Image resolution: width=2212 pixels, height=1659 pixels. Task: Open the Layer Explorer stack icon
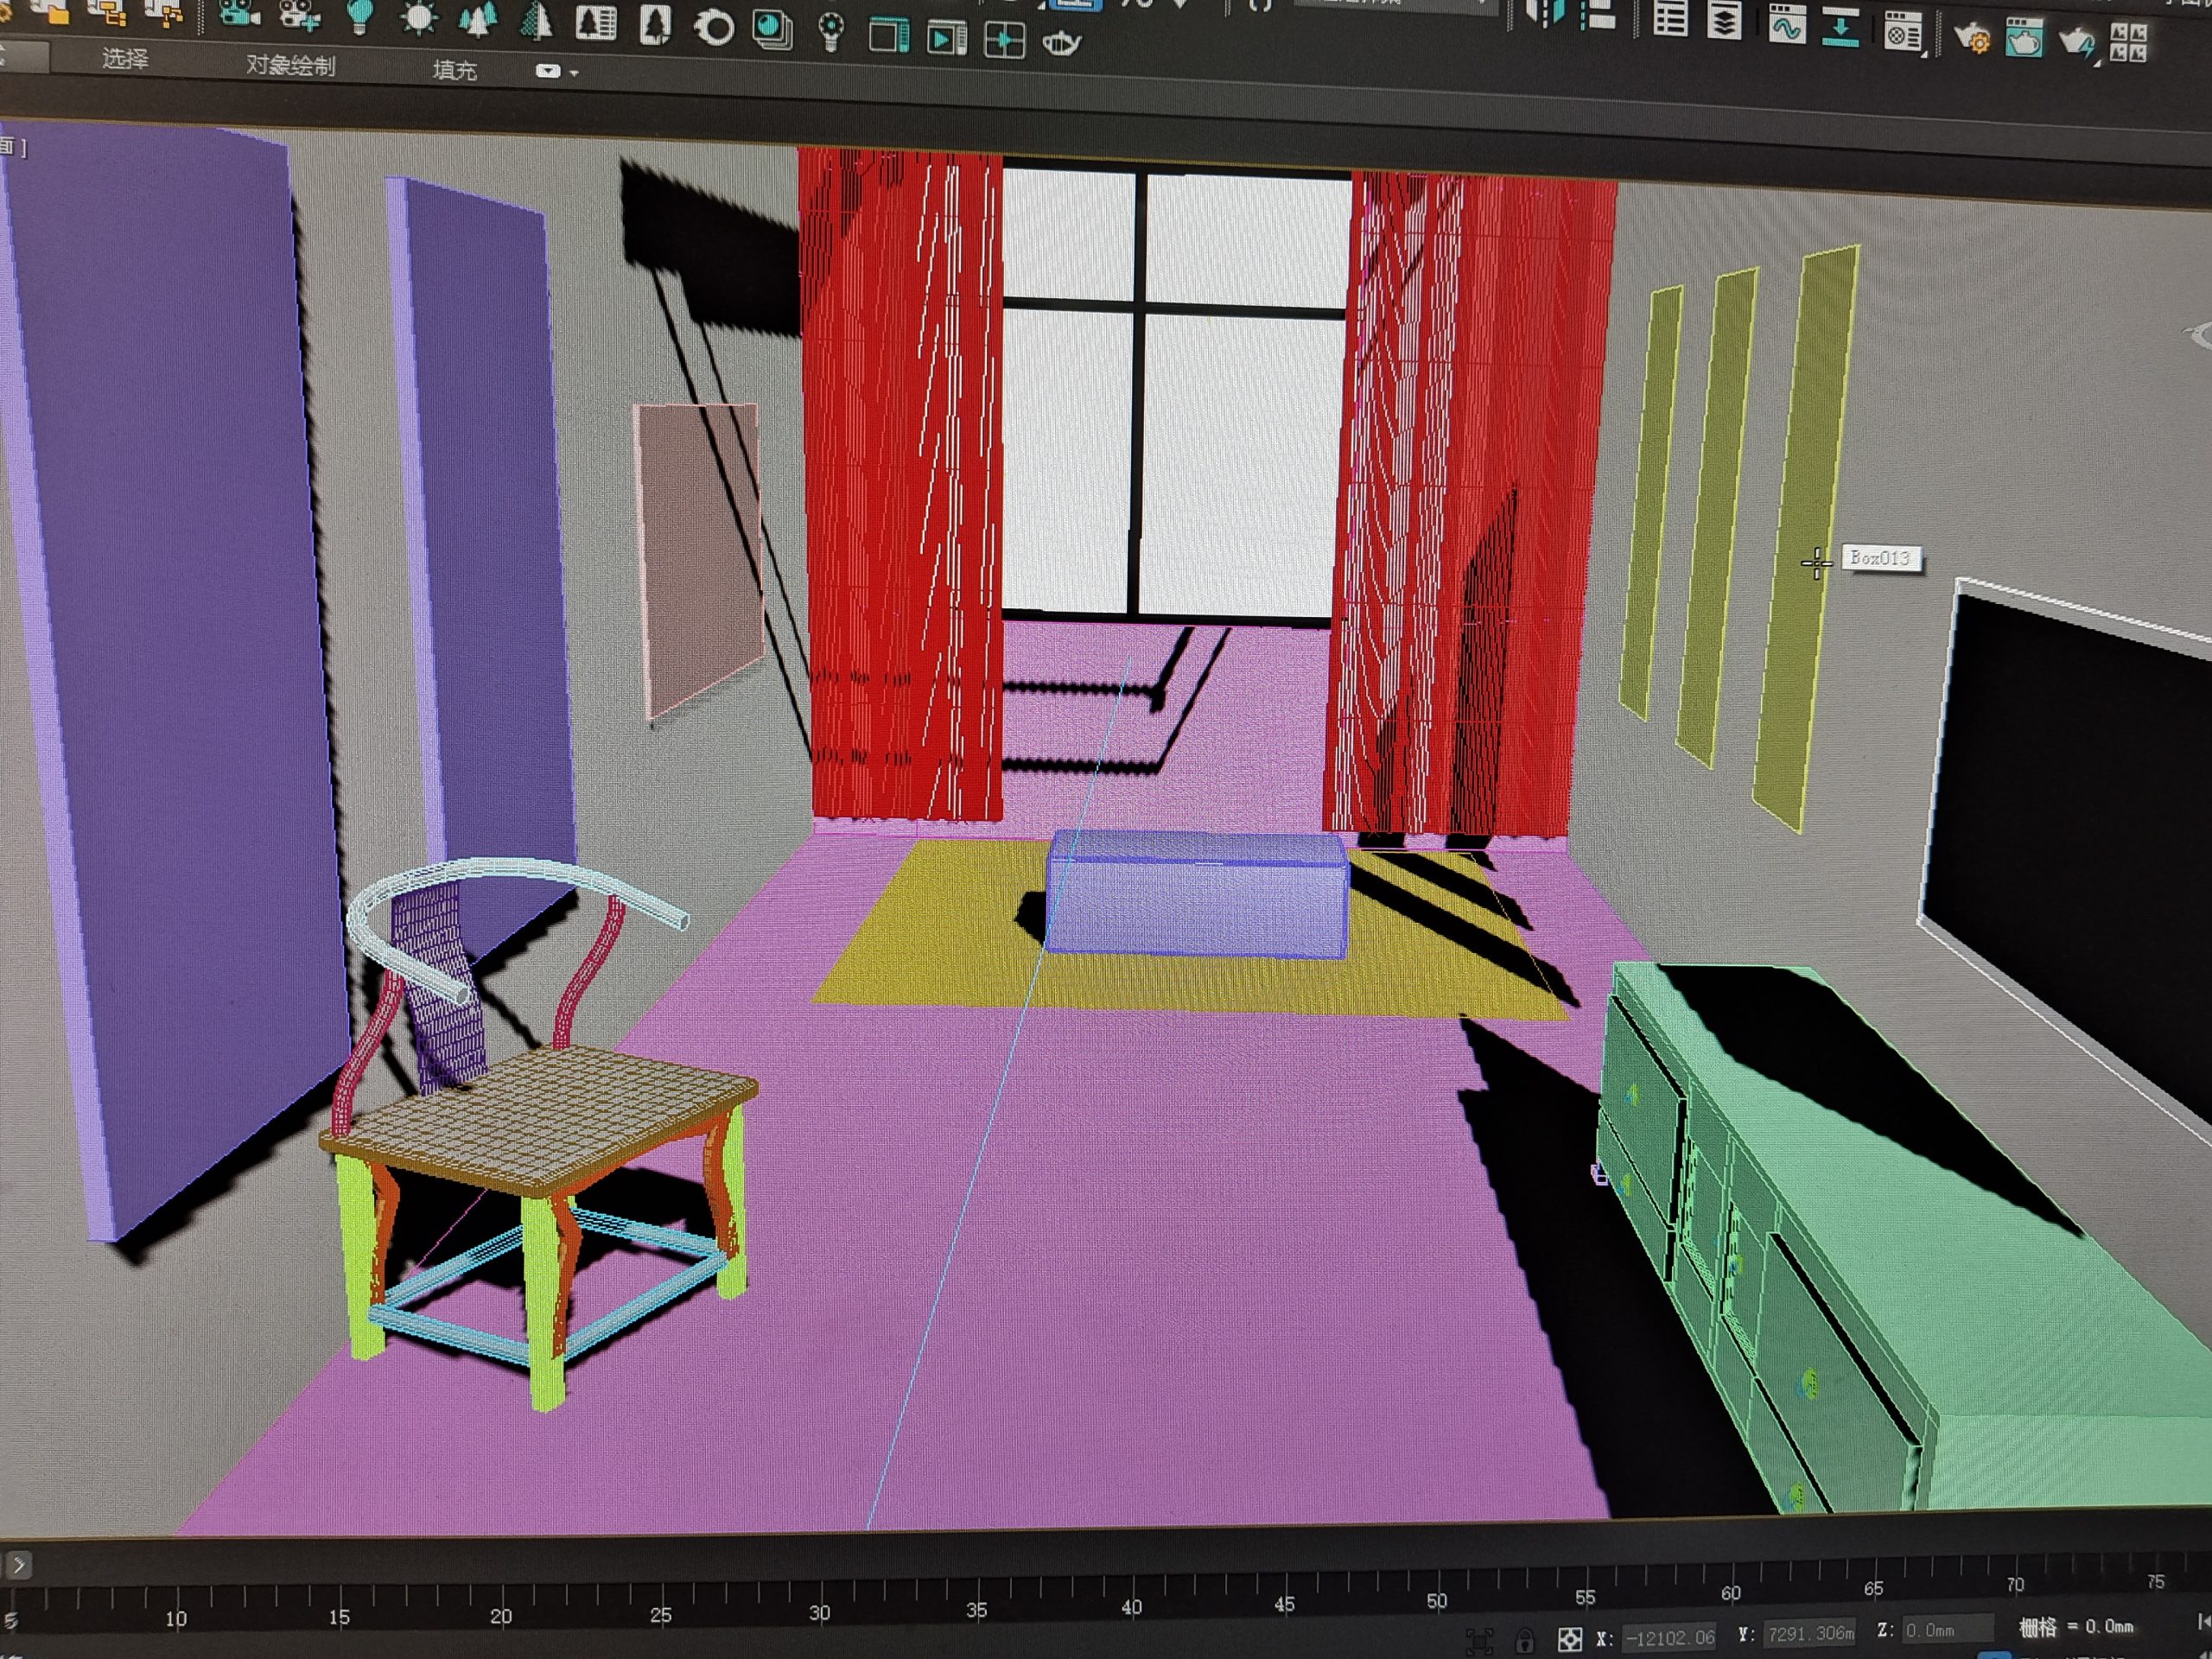tap(1725, 20)
